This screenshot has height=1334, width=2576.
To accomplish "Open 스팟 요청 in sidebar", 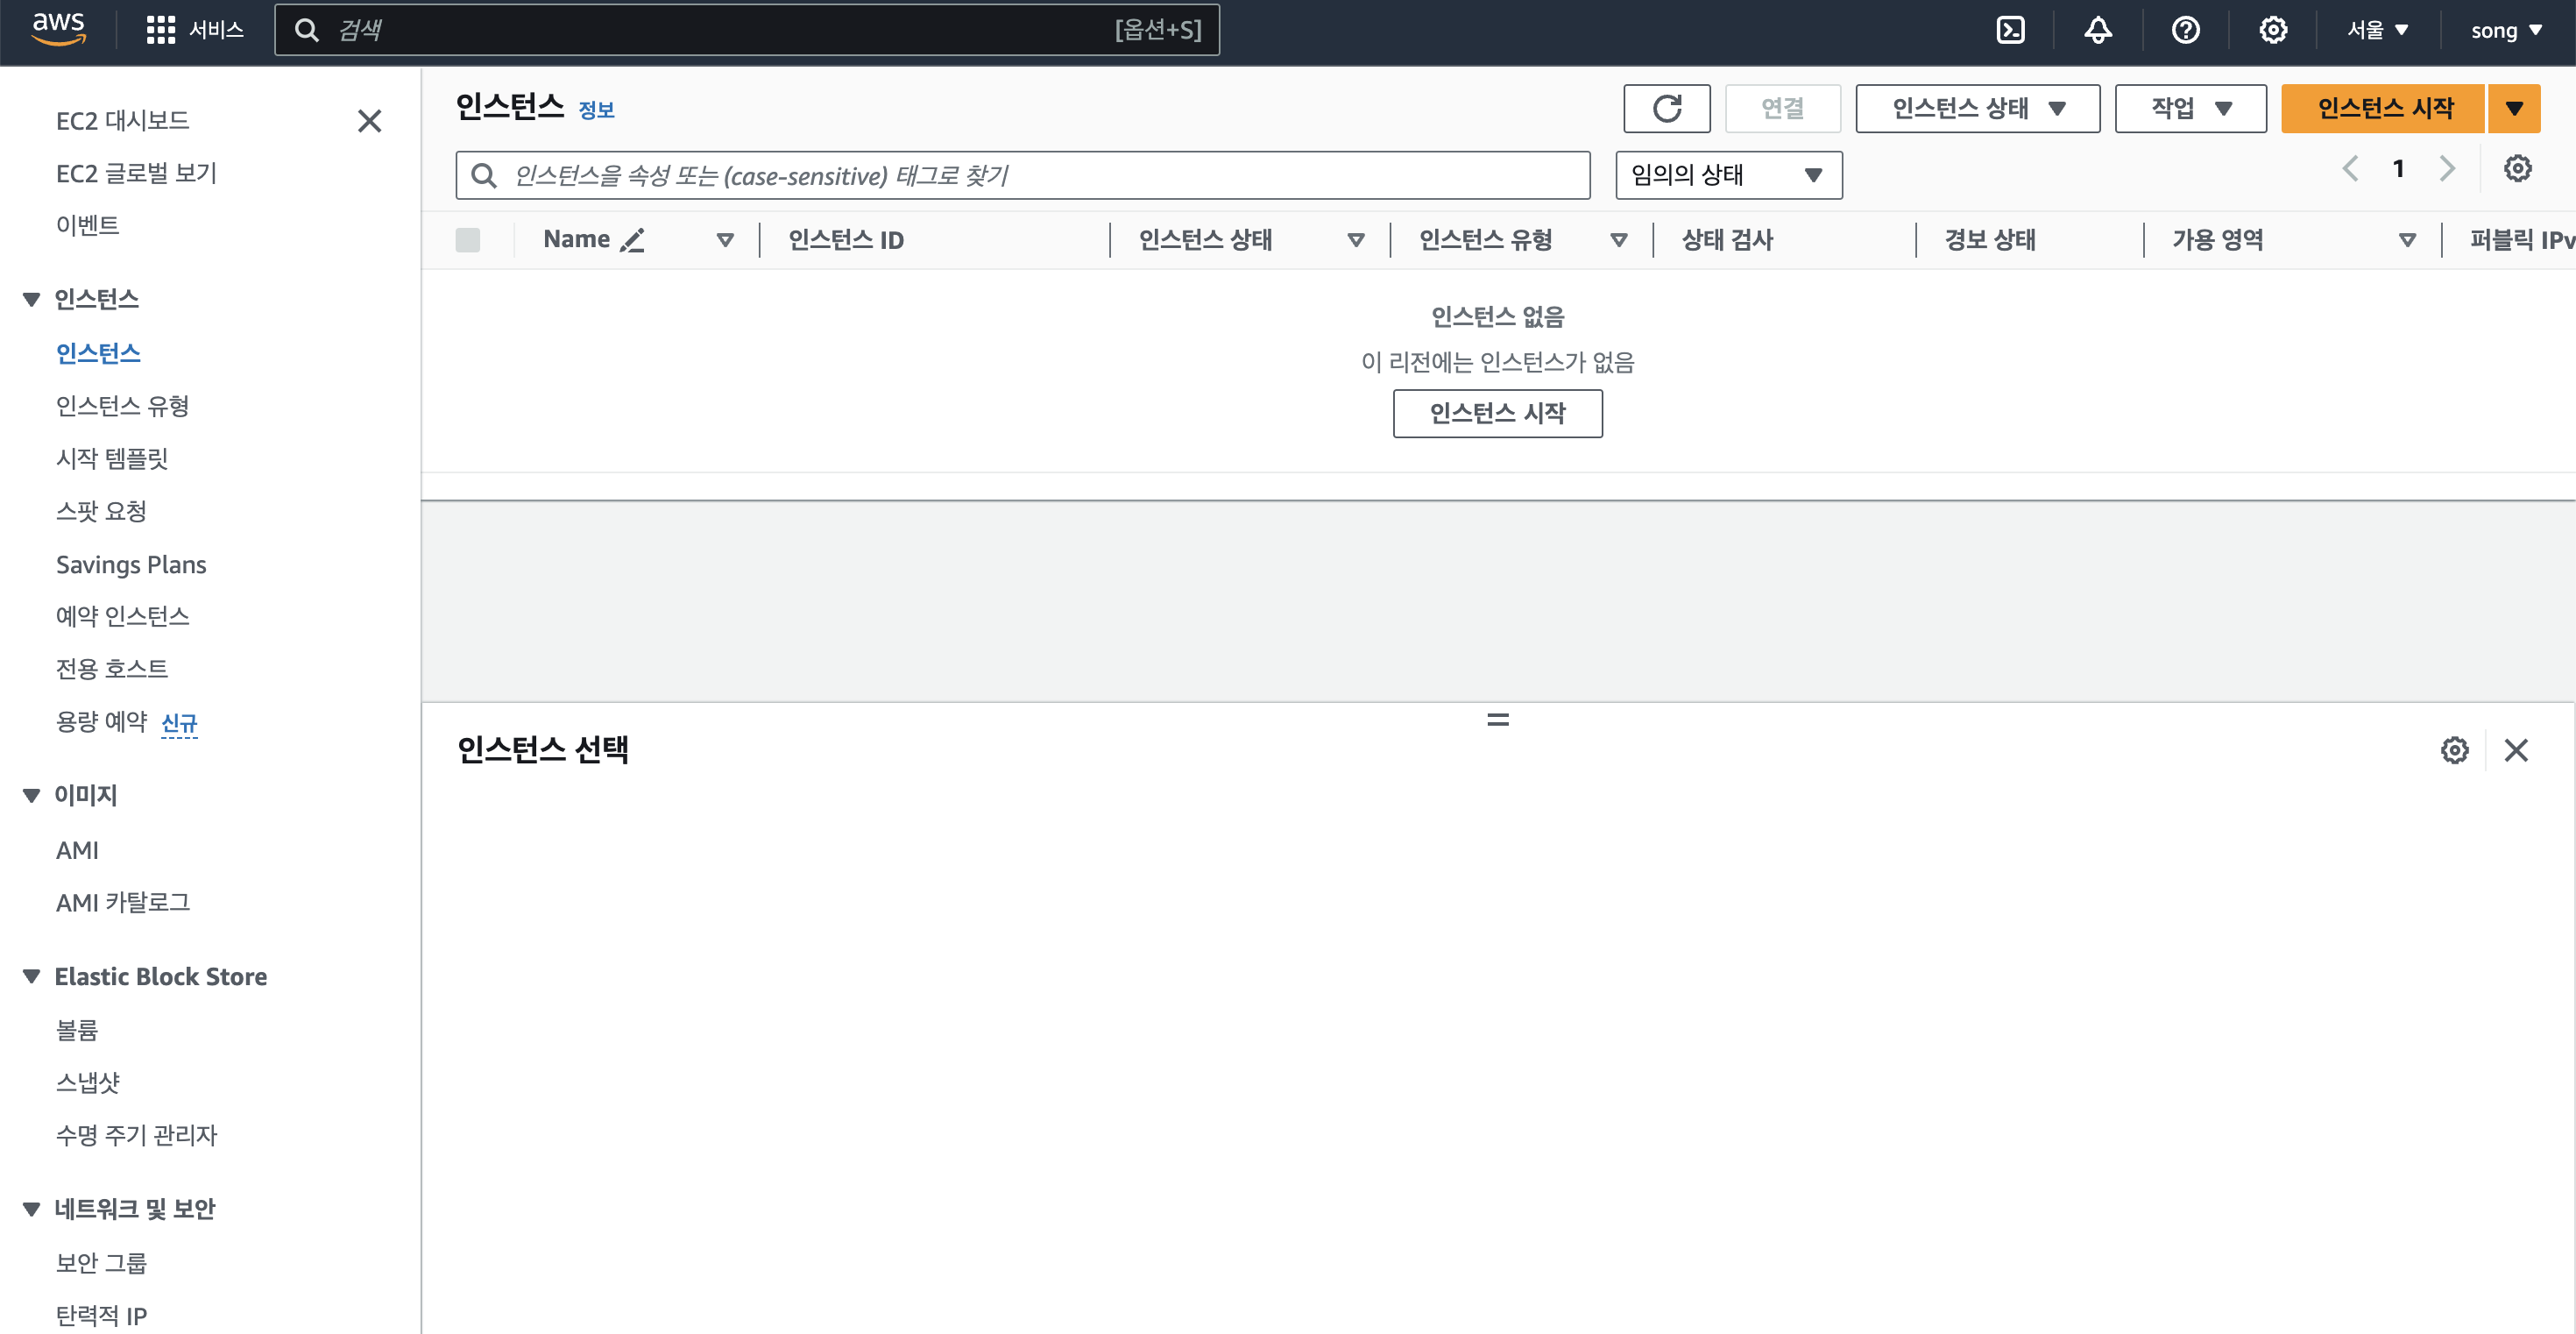I will (101, 511).
